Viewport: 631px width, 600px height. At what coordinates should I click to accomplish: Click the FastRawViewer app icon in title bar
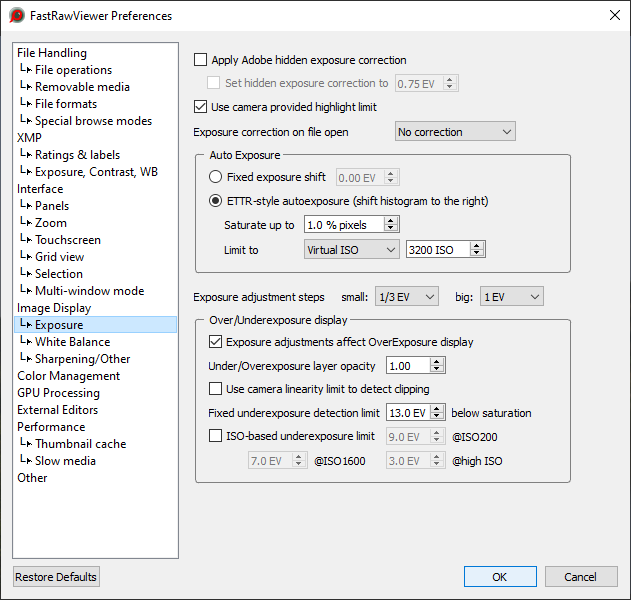[17, 16]
